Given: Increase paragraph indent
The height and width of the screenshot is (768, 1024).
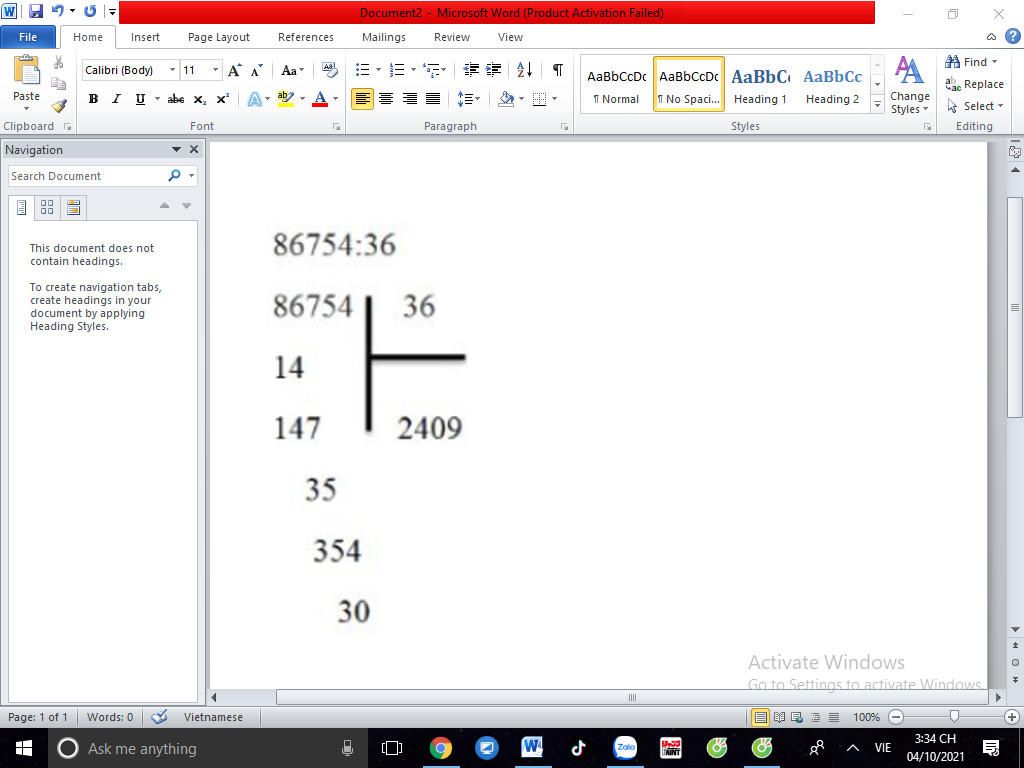Looking at the screenshot, I should [x=494, y=69].
